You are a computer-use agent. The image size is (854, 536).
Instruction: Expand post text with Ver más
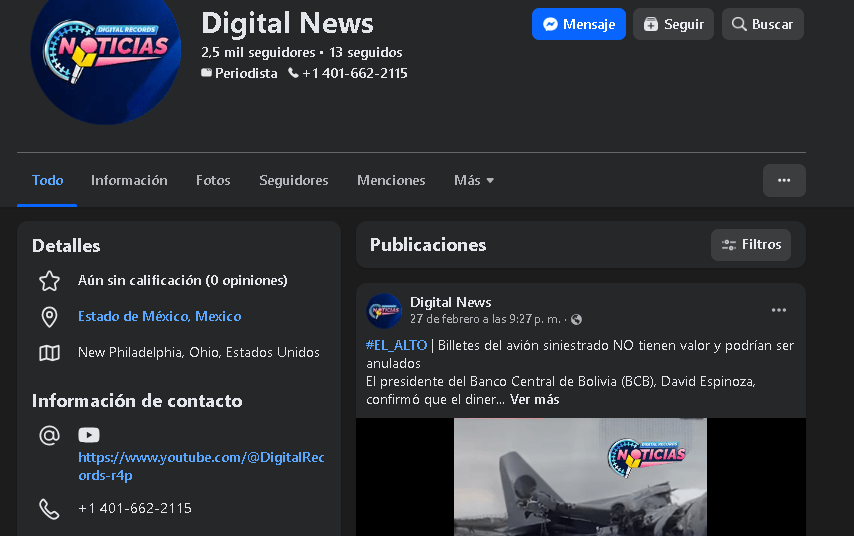coord(534,399)
